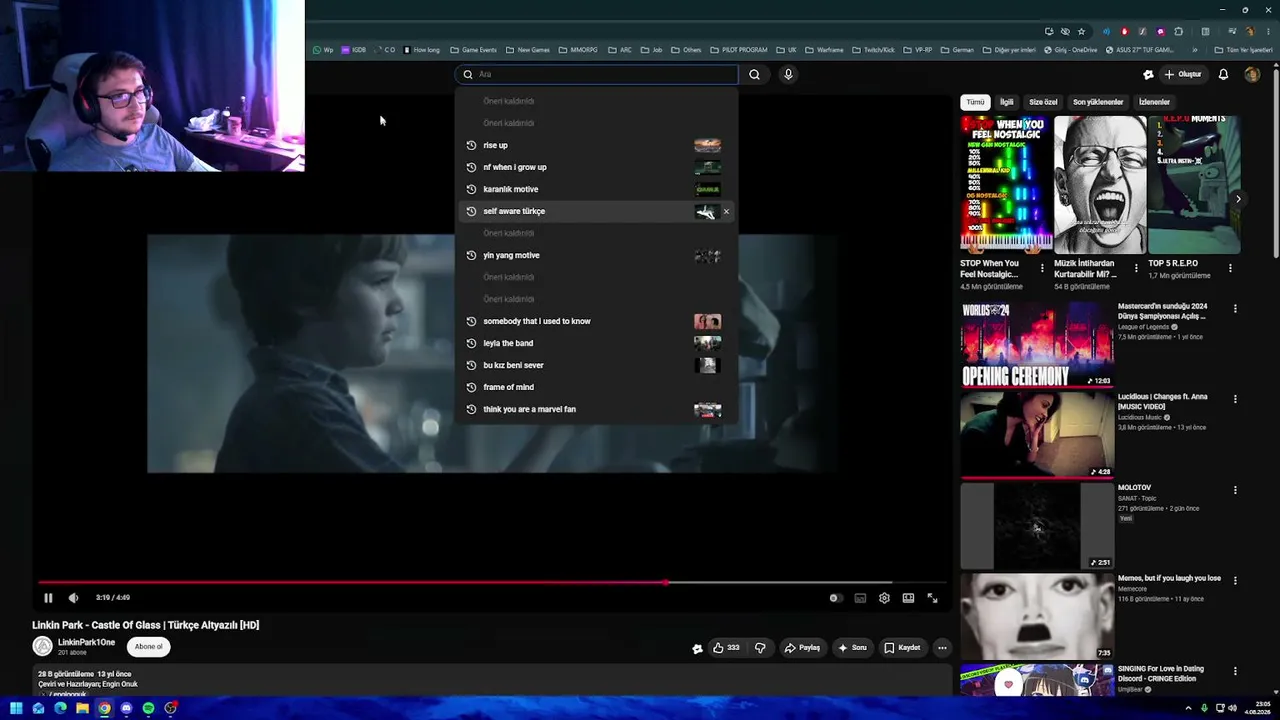Click the LinkinPark1One channel avatar
1280x720 pixels.
click(42, 647)
